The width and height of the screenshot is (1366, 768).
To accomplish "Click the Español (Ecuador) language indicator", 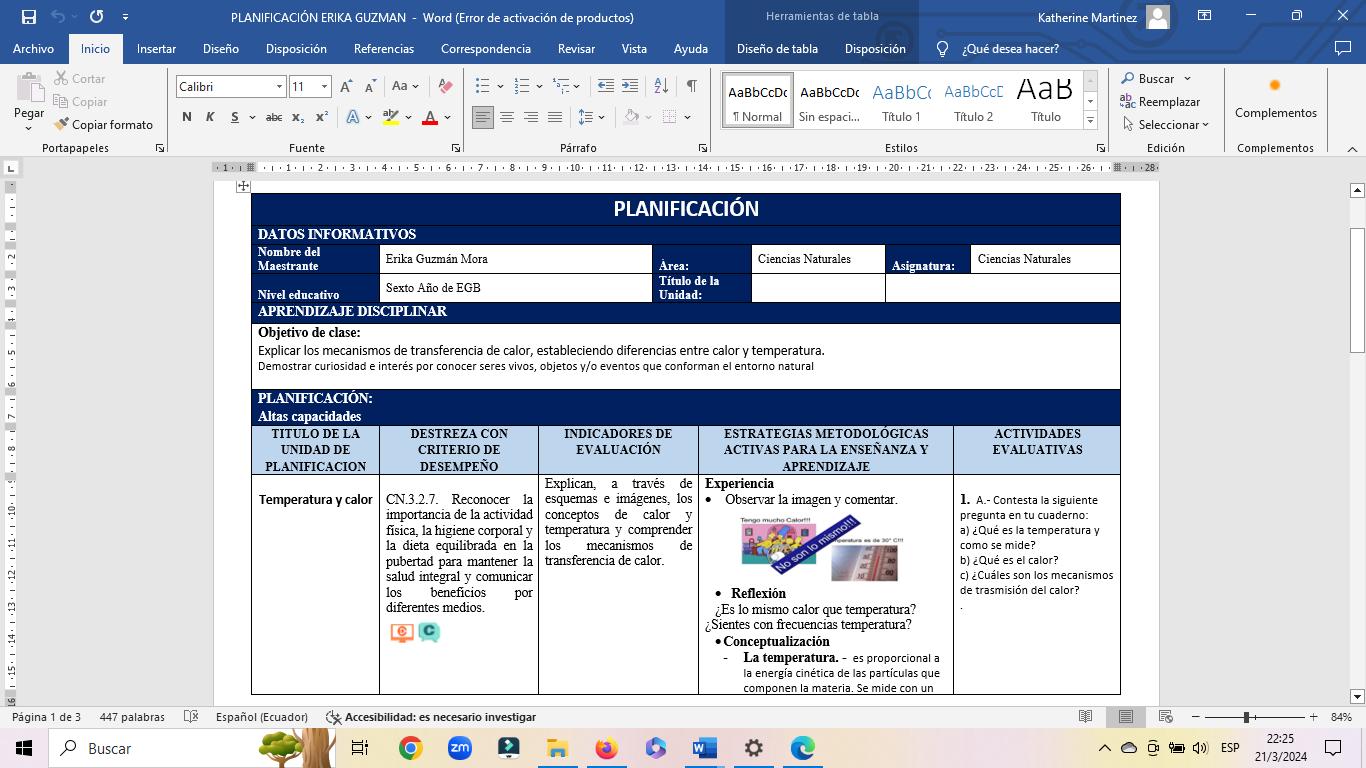I will (262, 717).
